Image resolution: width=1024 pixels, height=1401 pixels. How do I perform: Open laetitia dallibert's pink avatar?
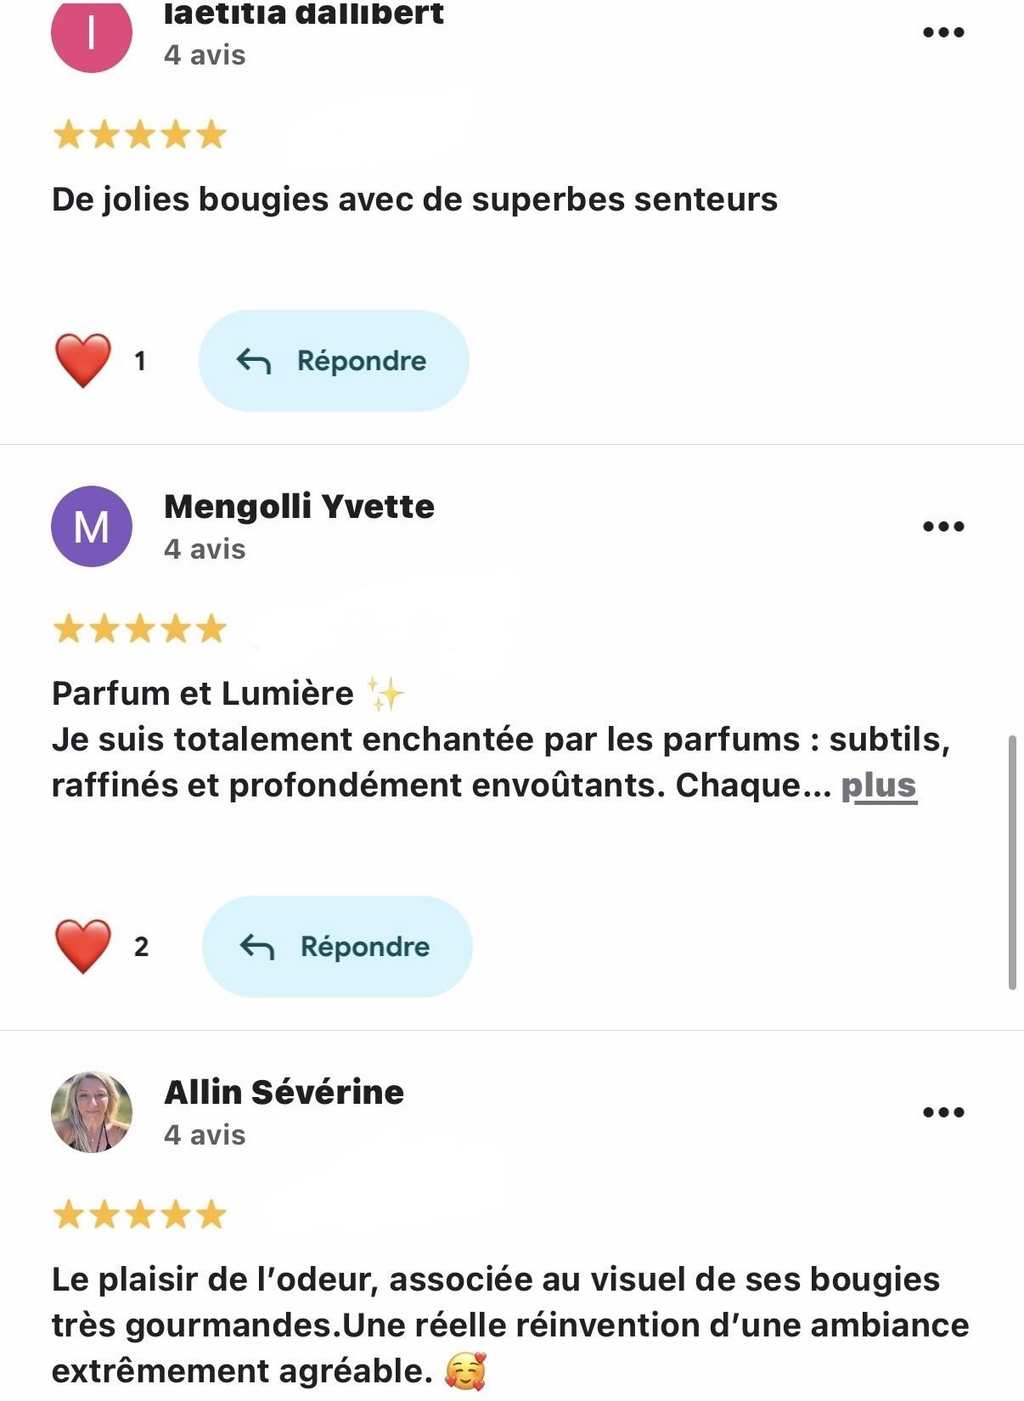(x=92, y=34)
